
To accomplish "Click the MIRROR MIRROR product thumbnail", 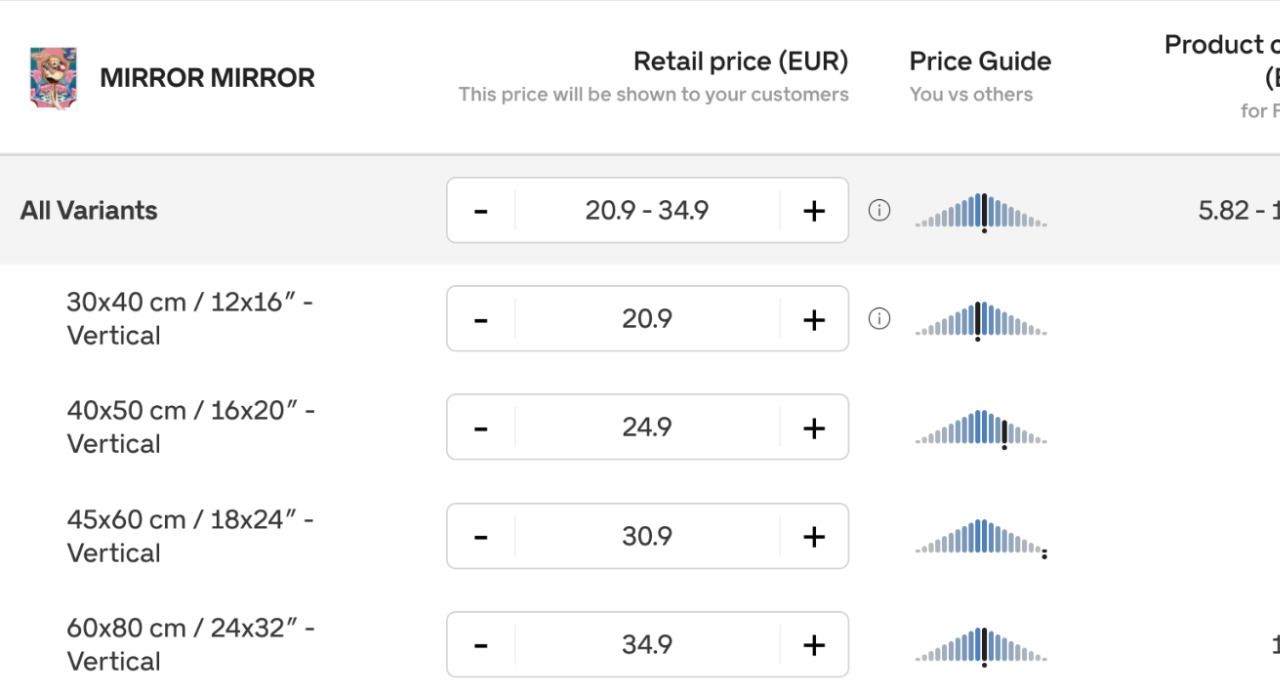I will pos(55,77).
